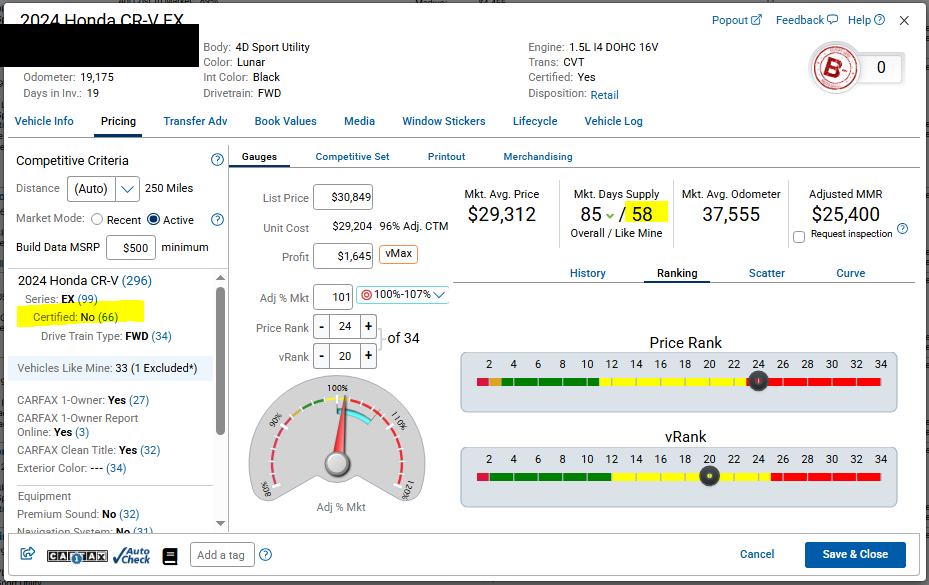Image resolution: width=929 pixels, height=585 pixels.
Task: Open help icon next to Add a tag
Action: point(265,555)
